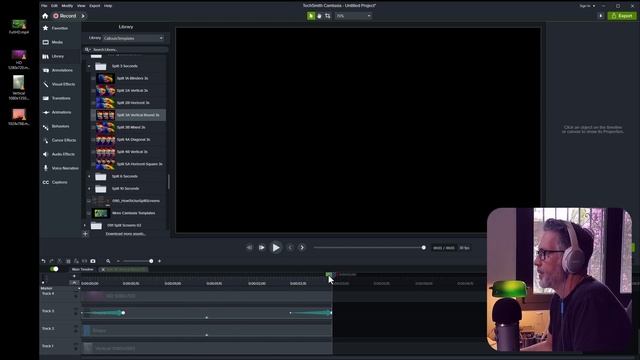Open the File menu
This screenshot has width=640, height=360.
(44, 6)
